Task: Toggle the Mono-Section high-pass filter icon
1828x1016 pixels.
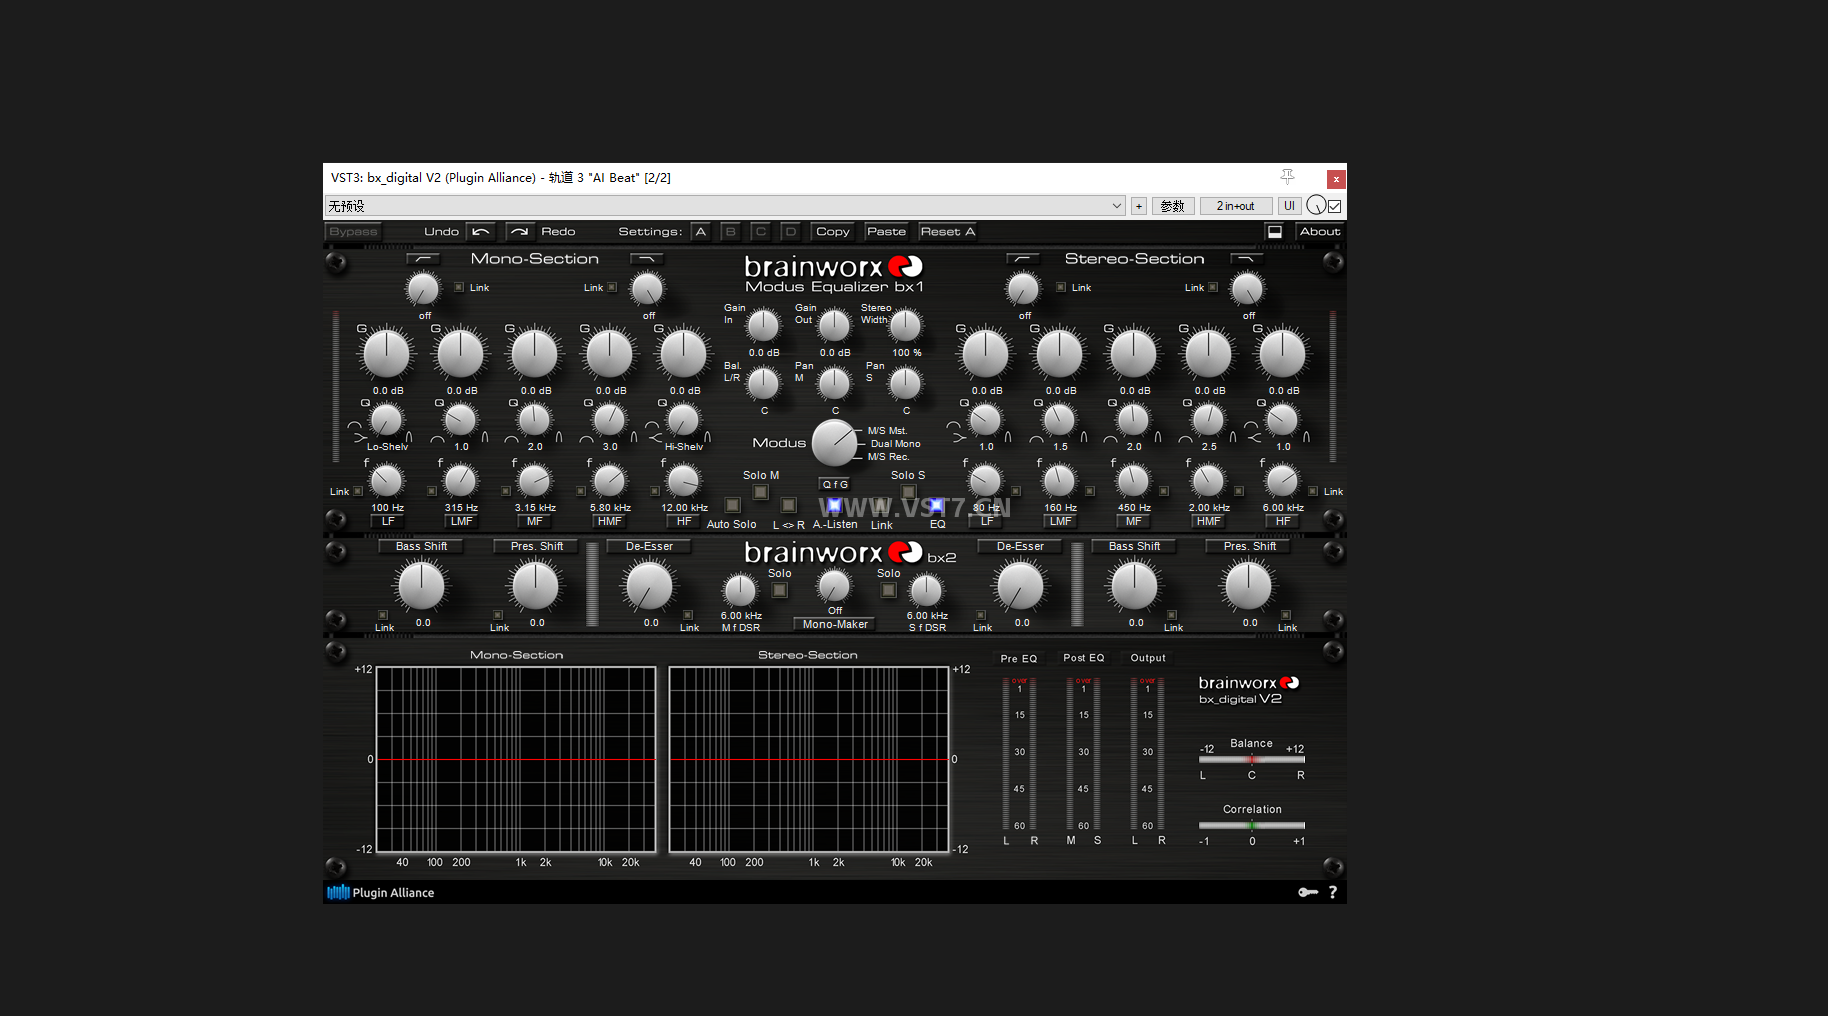Action: 423,259
